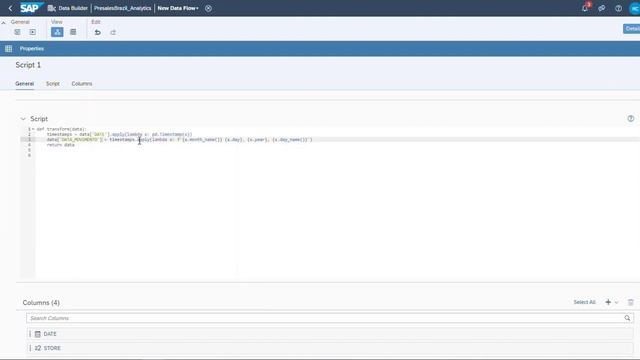Click the Run icon under General
The image size is (640, 360).
point(33,32)
